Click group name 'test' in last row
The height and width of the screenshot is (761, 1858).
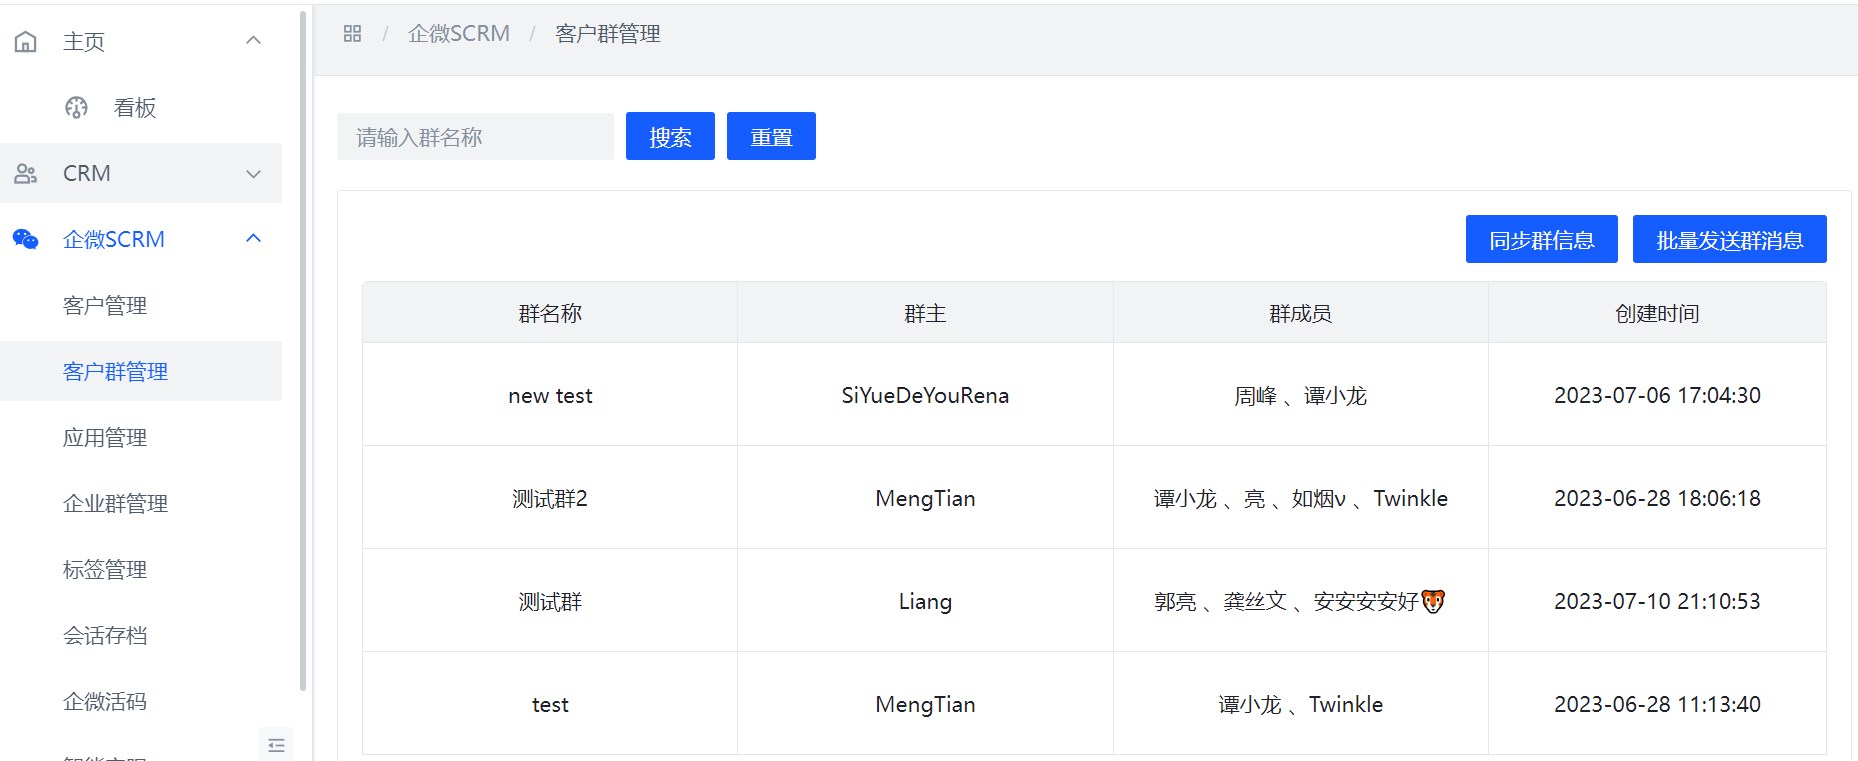[550, 704]
